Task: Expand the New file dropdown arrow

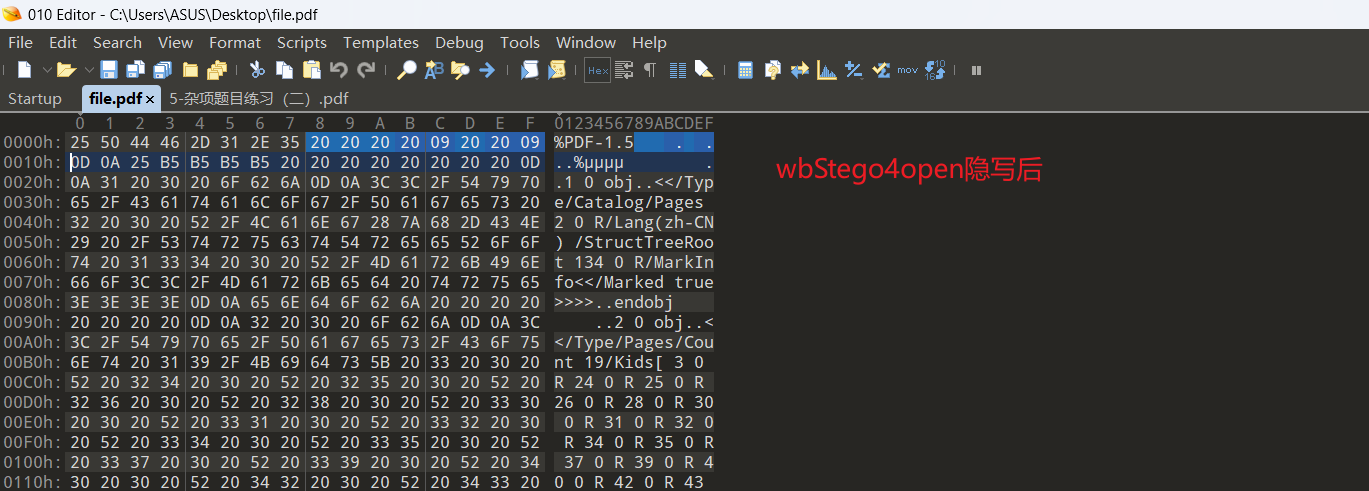Action: click(x=46, y=70)
